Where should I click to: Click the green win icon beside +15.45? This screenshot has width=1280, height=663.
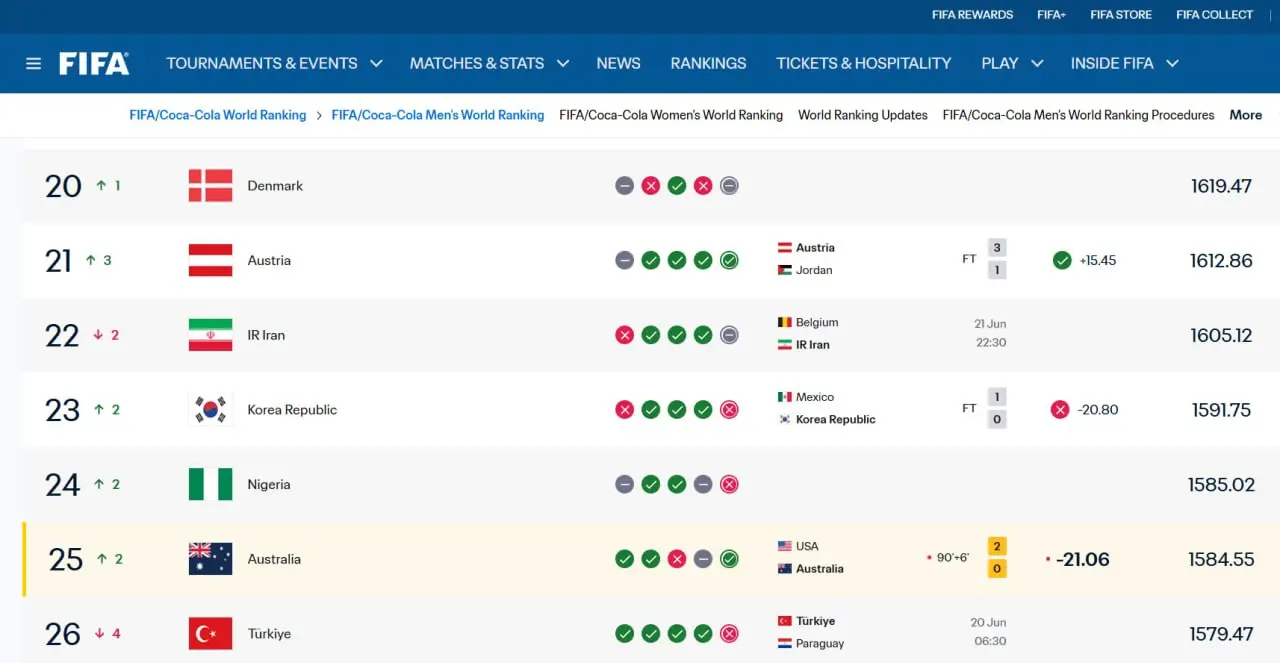pos(1062,260)
